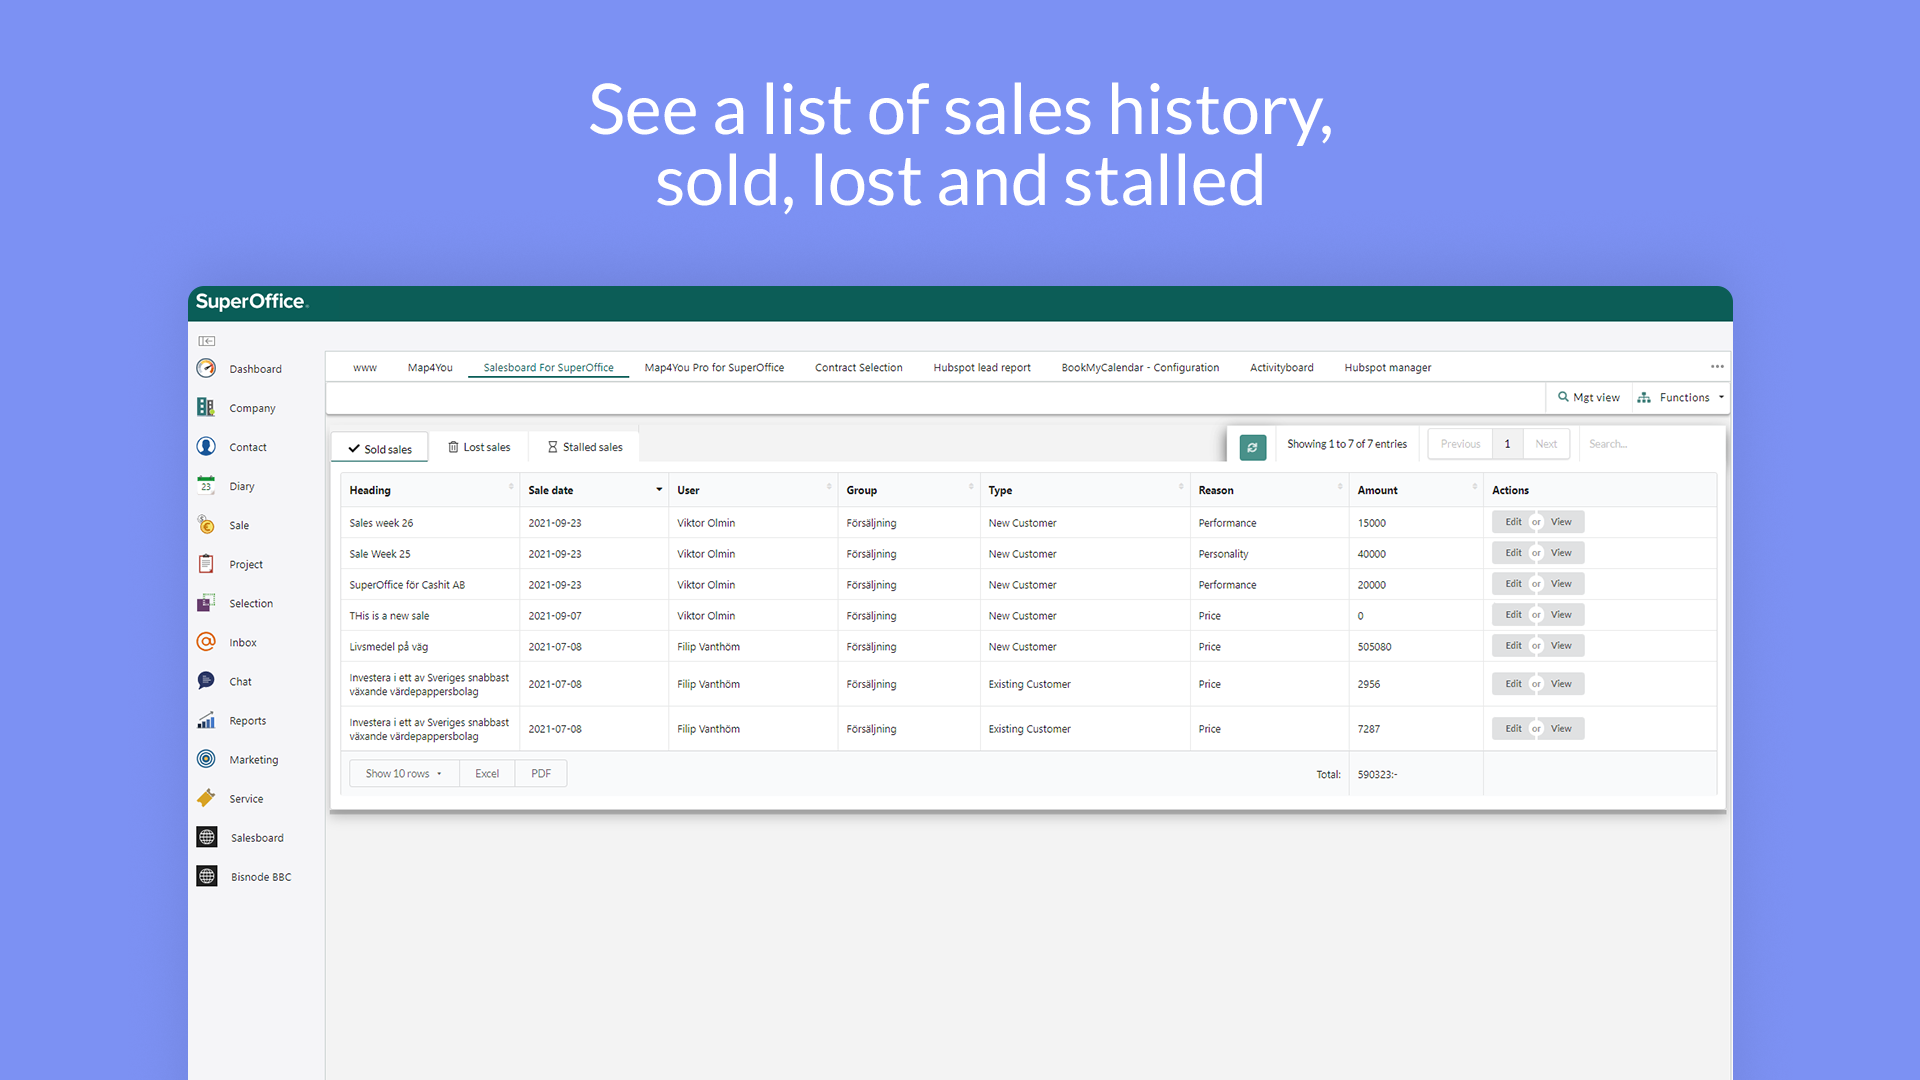
Task: Open the Hubspot lead report tab
Action: [x=982, y=367]
